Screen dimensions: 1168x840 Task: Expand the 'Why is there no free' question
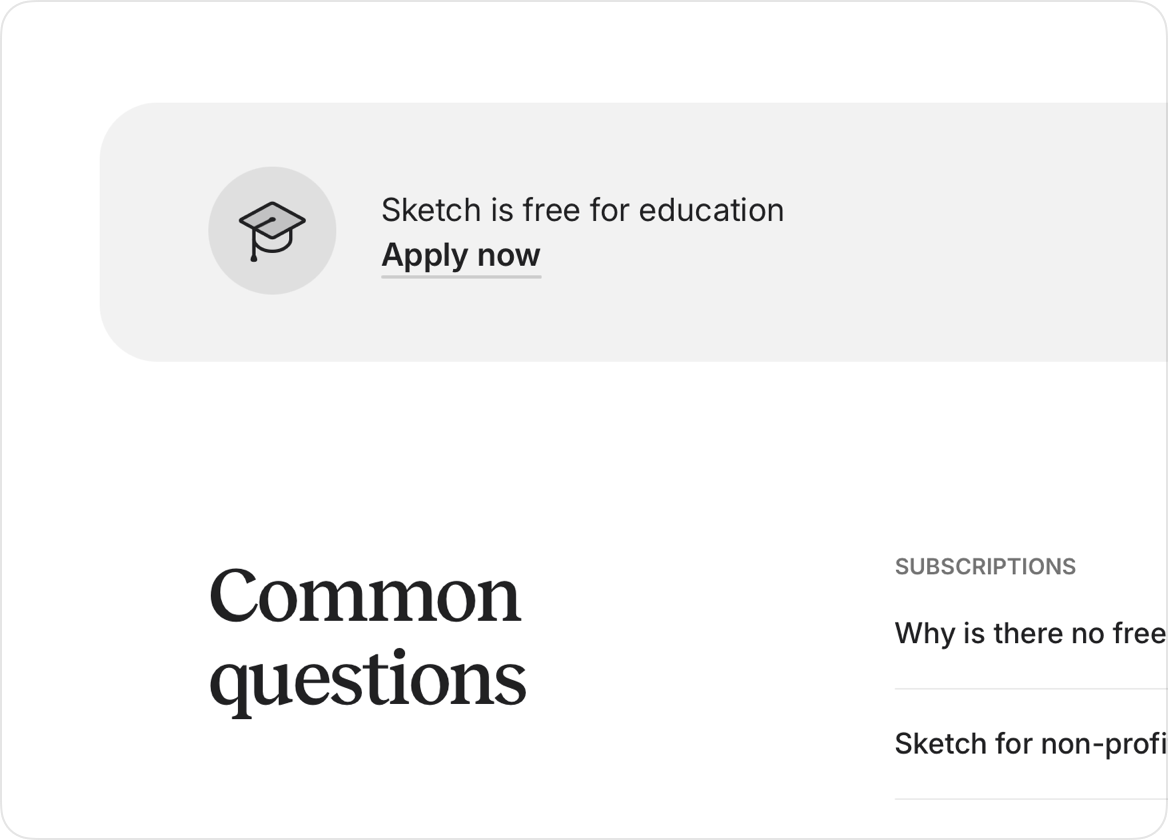coord(1030,633)
